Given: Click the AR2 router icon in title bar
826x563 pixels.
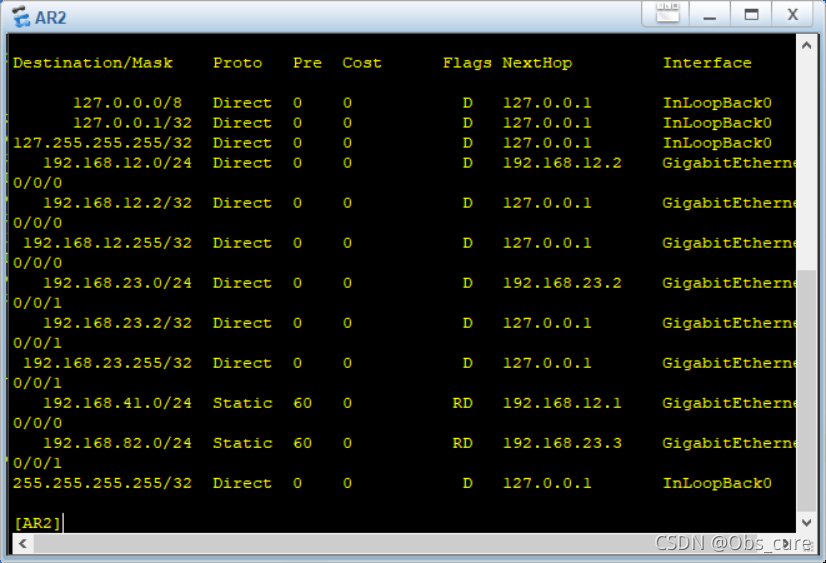Looking at the screenshot, I should point(20,17).
